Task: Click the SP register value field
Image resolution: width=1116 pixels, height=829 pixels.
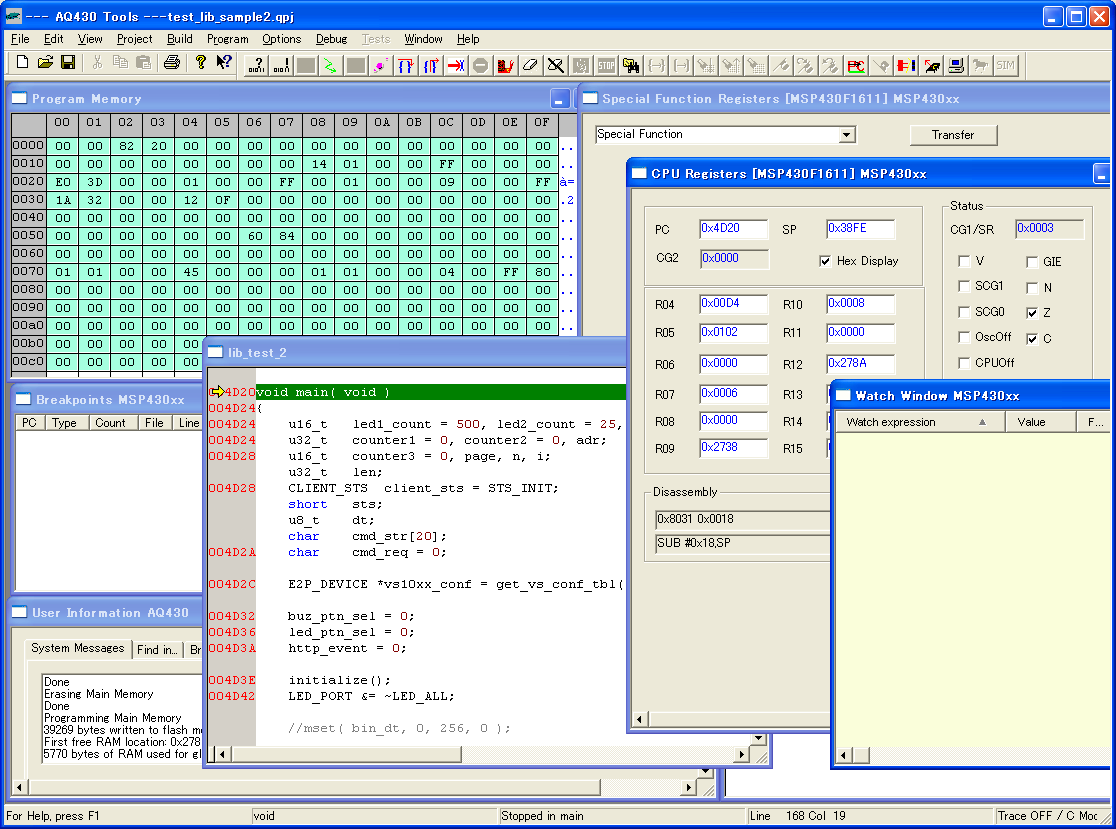Action: pyautogui.click(x=860, y=228)
